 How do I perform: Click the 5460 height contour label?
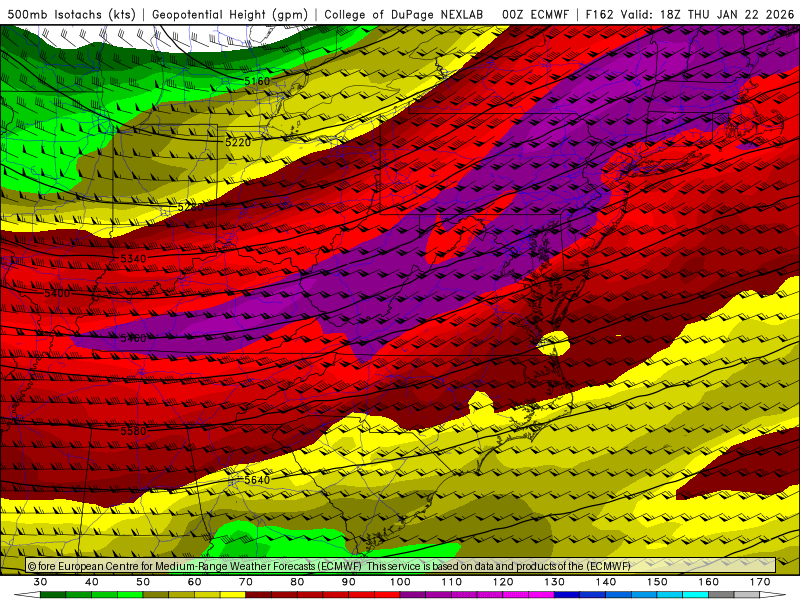133,338
